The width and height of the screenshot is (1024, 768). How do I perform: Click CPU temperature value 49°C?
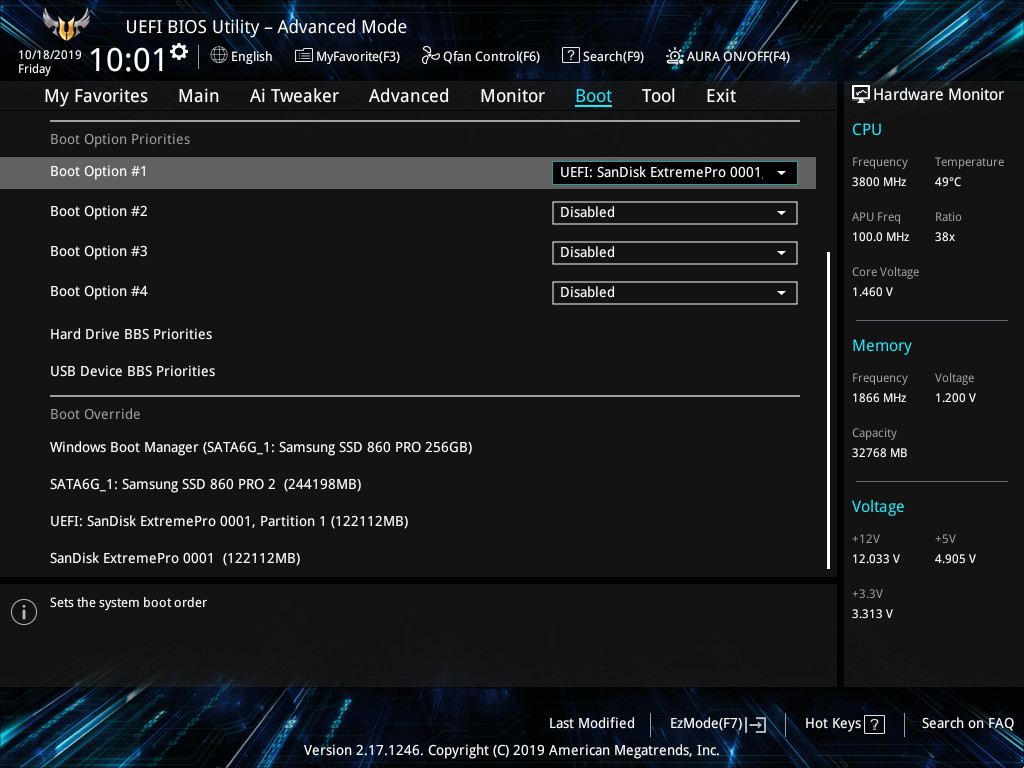tap(948, 182)
